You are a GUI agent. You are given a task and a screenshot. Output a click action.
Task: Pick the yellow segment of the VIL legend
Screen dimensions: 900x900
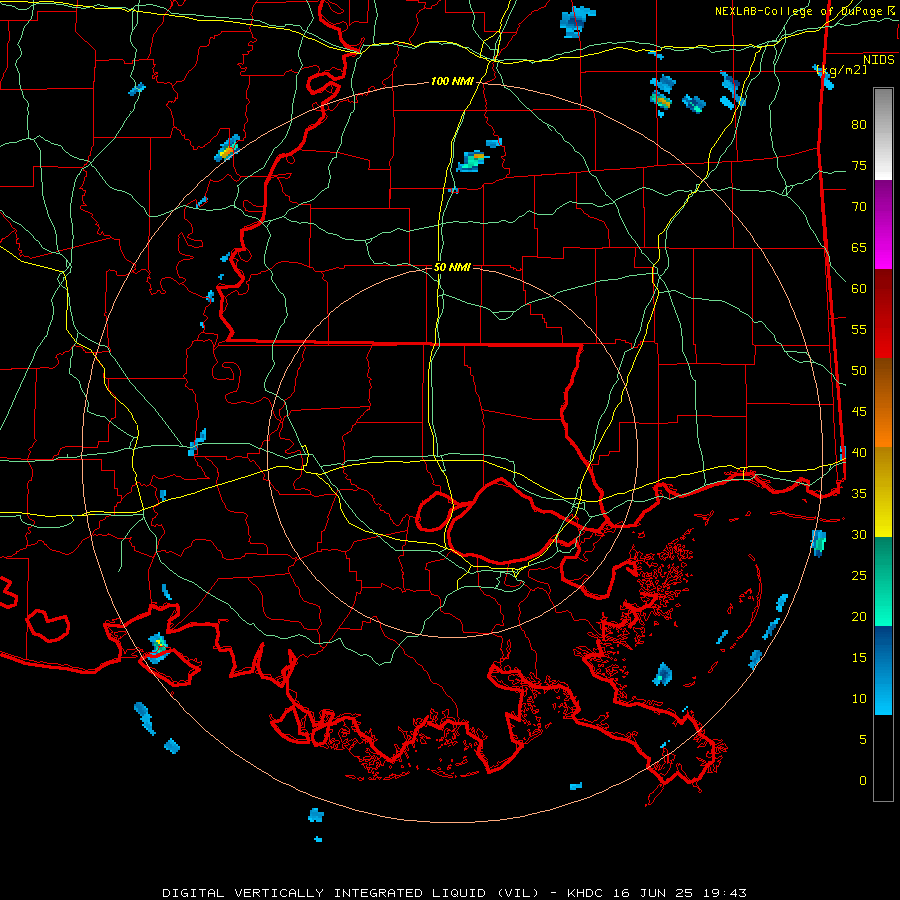coord(883,492)
